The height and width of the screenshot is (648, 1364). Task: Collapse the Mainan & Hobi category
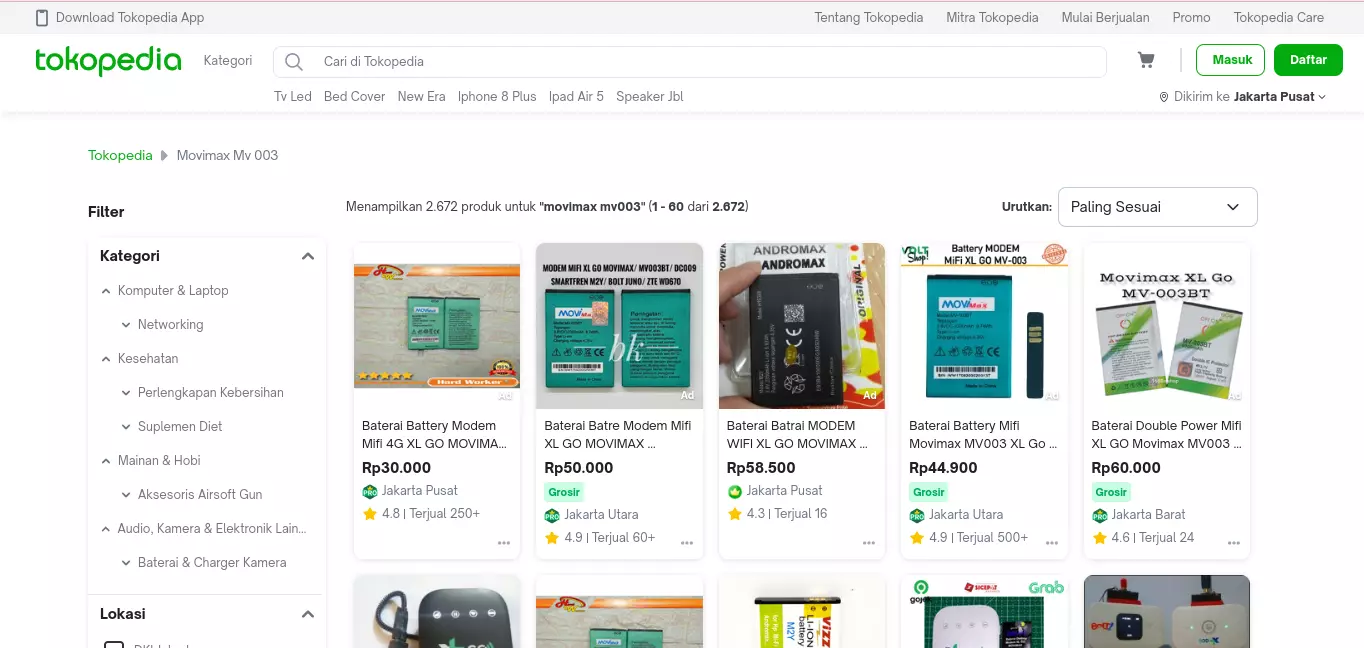[106, 461]
